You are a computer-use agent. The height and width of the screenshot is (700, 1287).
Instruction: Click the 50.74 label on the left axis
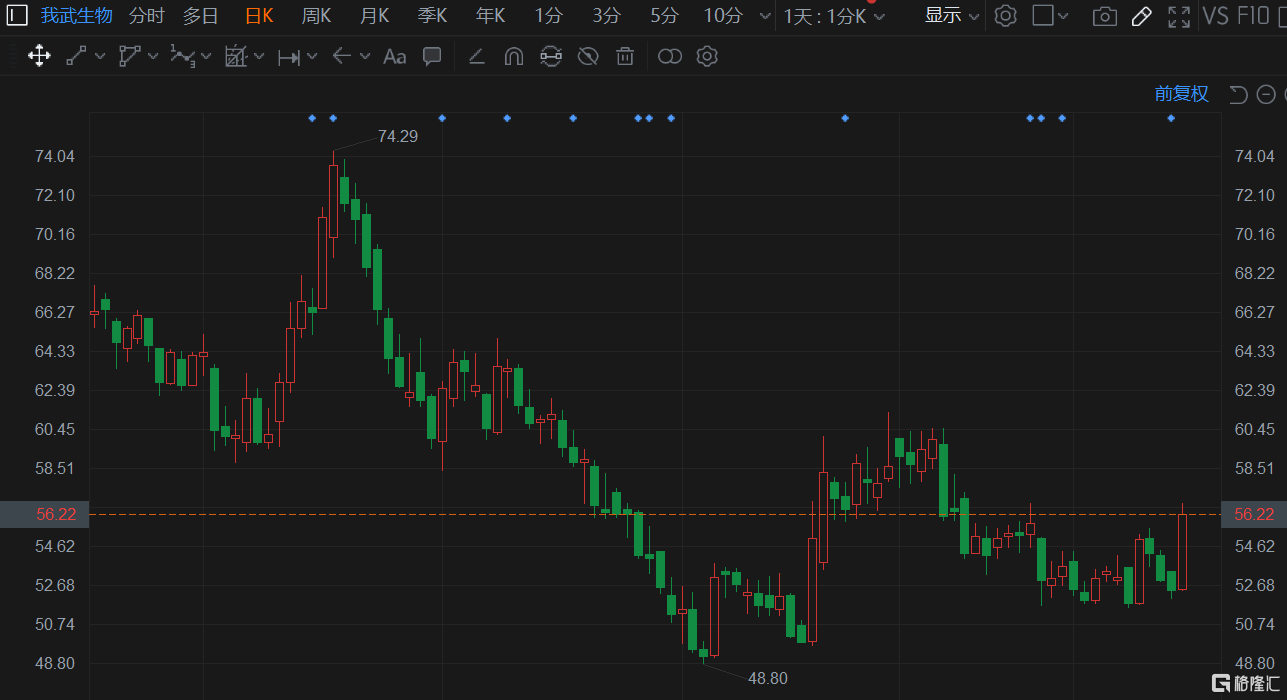coord(55,624)
